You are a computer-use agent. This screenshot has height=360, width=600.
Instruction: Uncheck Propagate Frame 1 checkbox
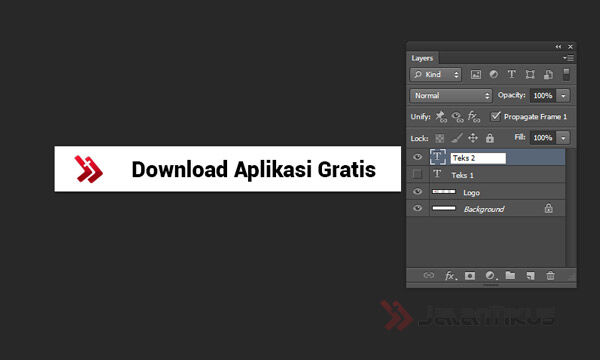click(x=496, y=116)
